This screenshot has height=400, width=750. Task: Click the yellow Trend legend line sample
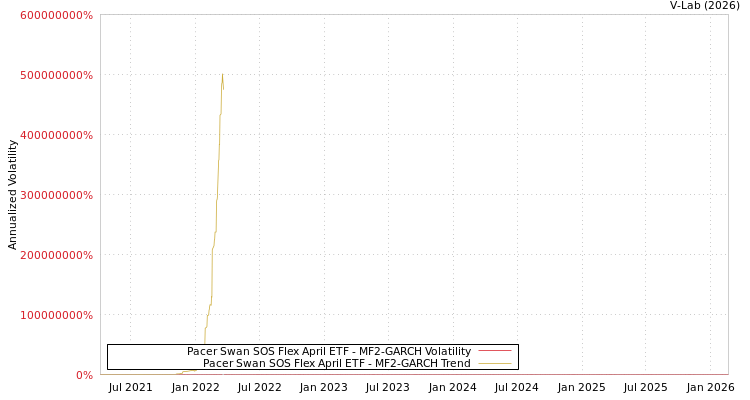[x=495, y=364]
